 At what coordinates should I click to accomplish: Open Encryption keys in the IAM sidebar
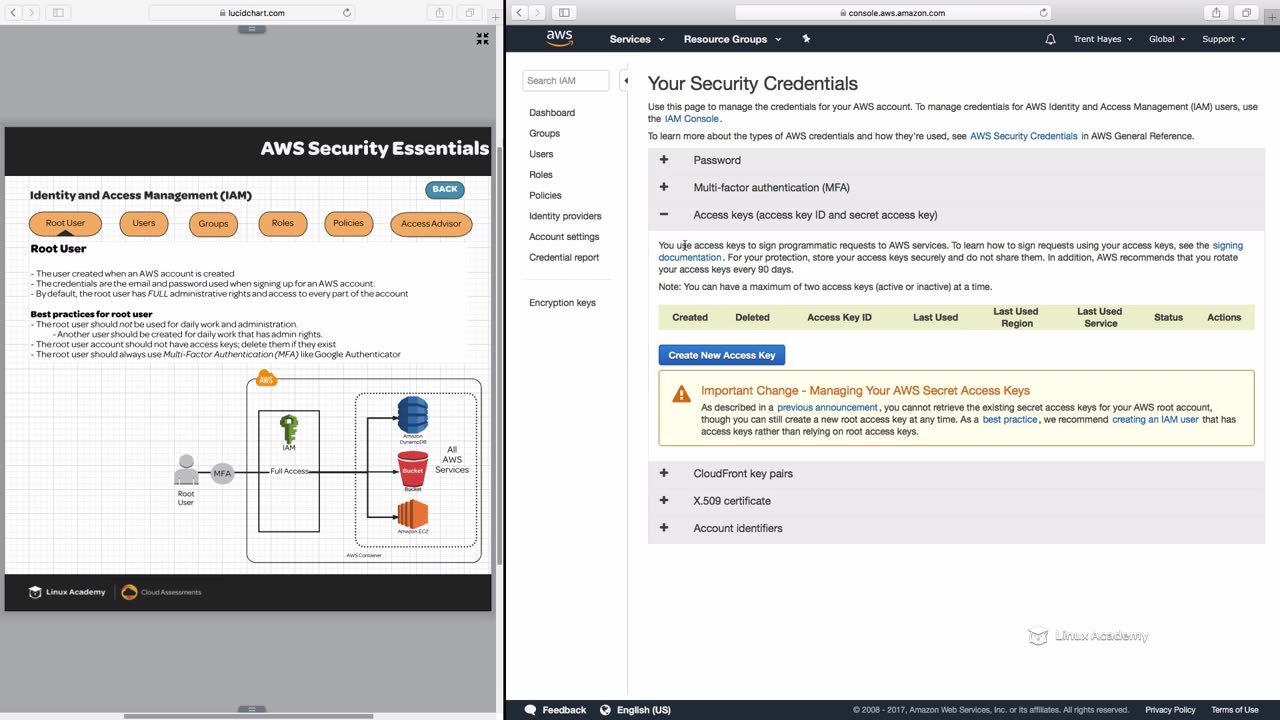(562, 303)
